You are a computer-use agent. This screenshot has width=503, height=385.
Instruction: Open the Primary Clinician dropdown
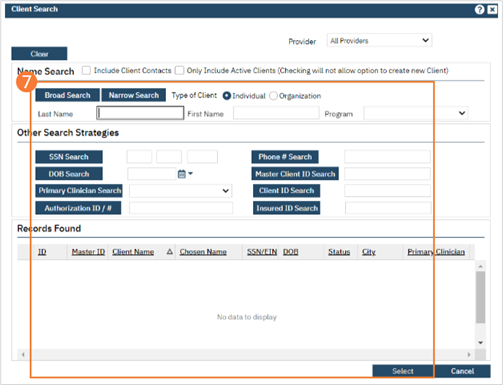(x=180, y=191)
